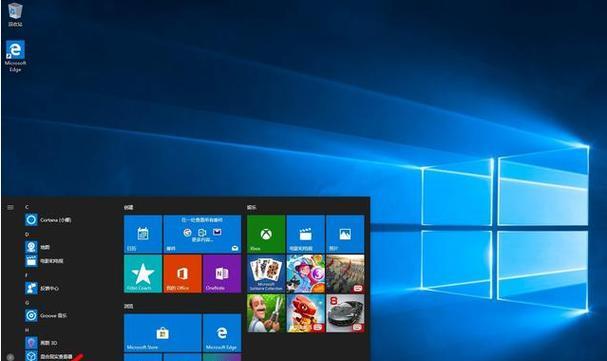This screenshot has height=361, width=607.
Task: Launch the Microsoft Store tile
Action: pos(163,333)
